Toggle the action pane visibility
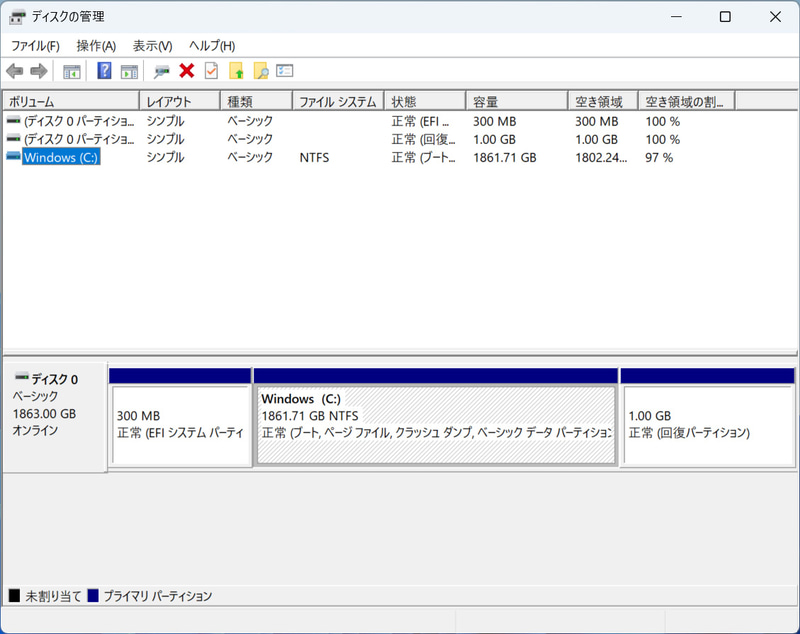This screenshot has height=634, width=800. coord(128,70)
